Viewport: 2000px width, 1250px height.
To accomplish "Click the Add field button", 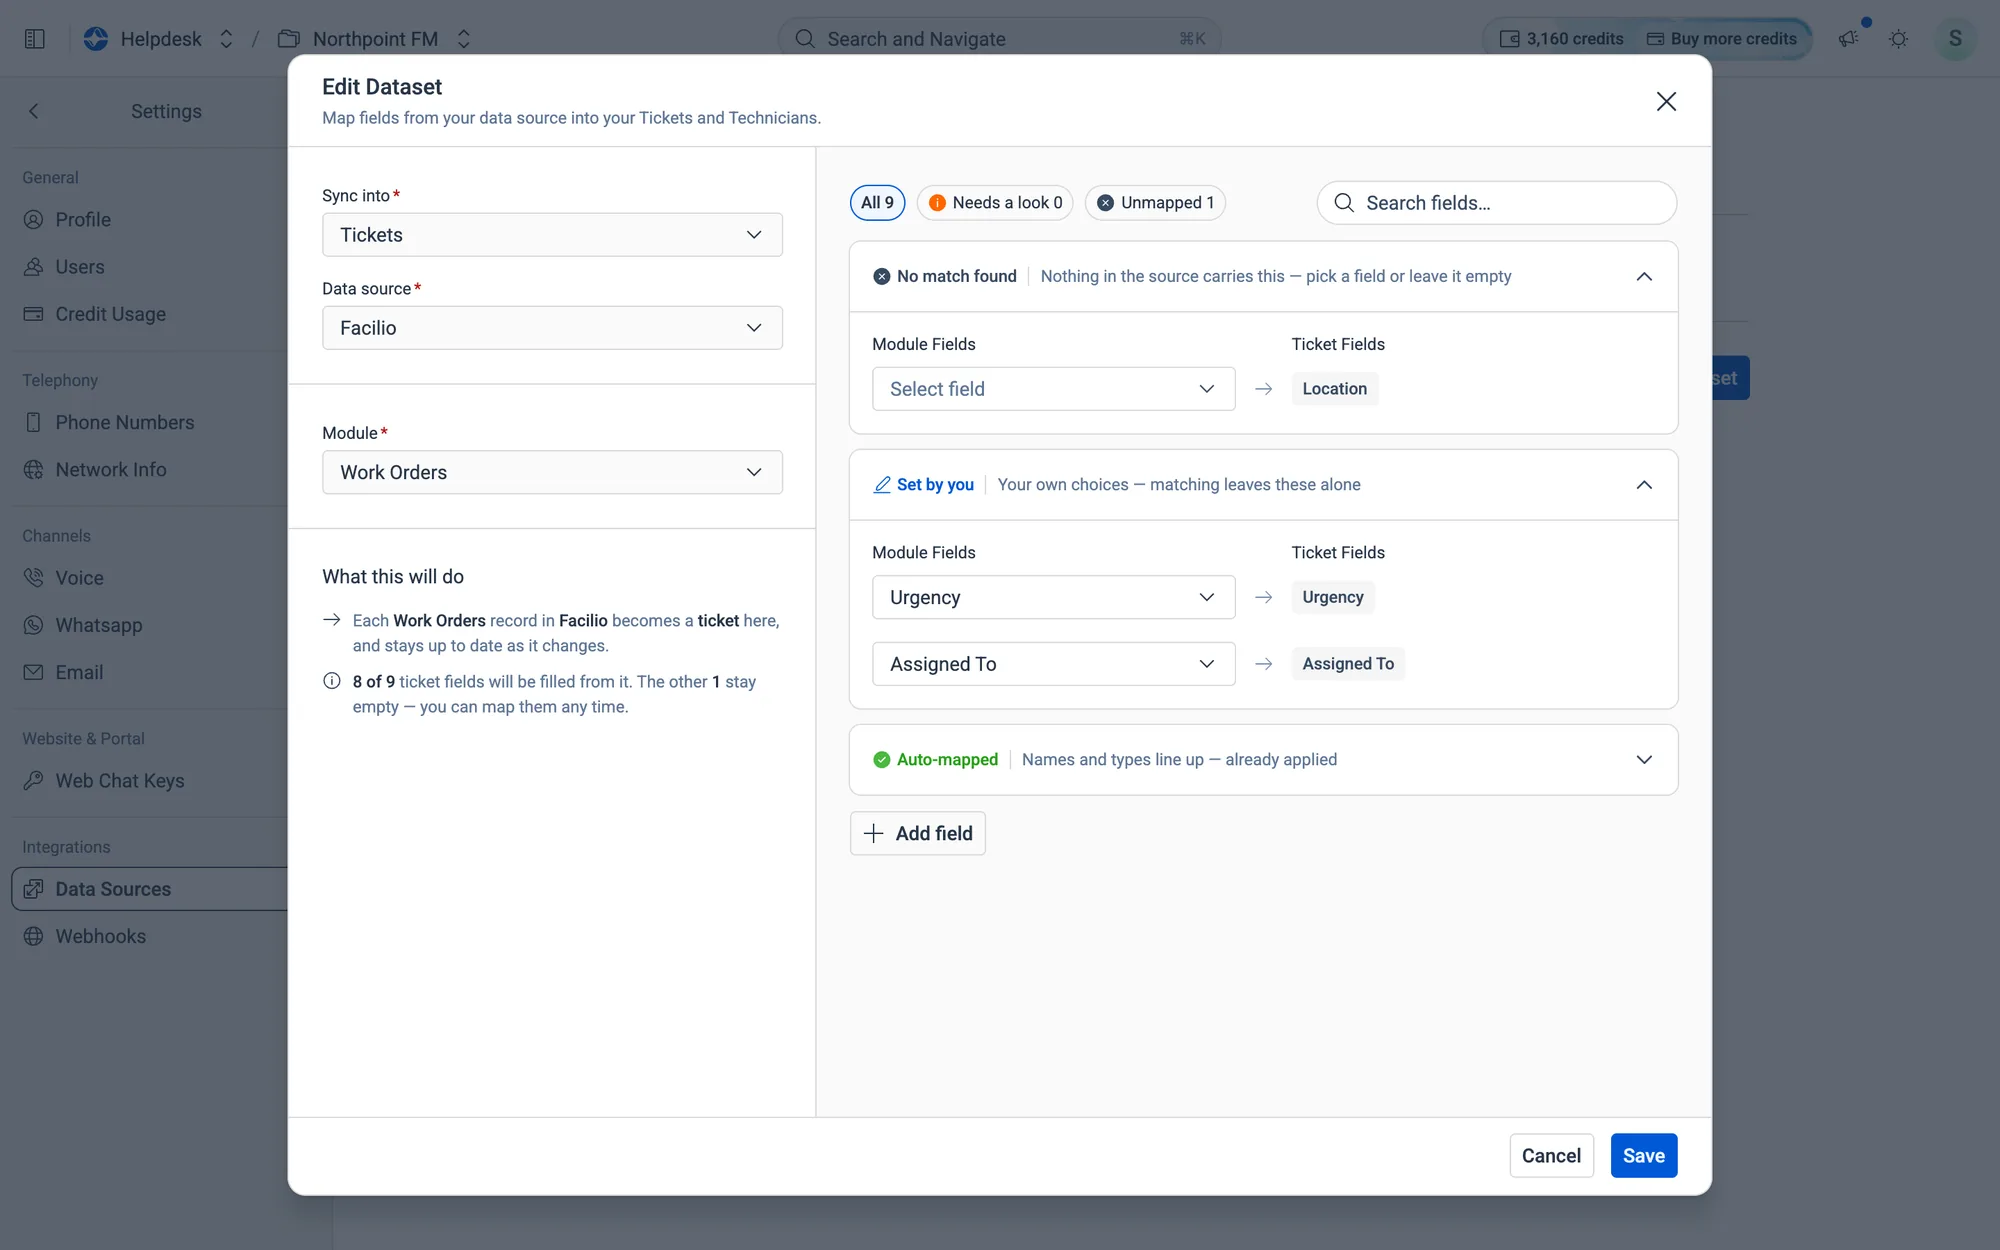I will tap(917, 834).
